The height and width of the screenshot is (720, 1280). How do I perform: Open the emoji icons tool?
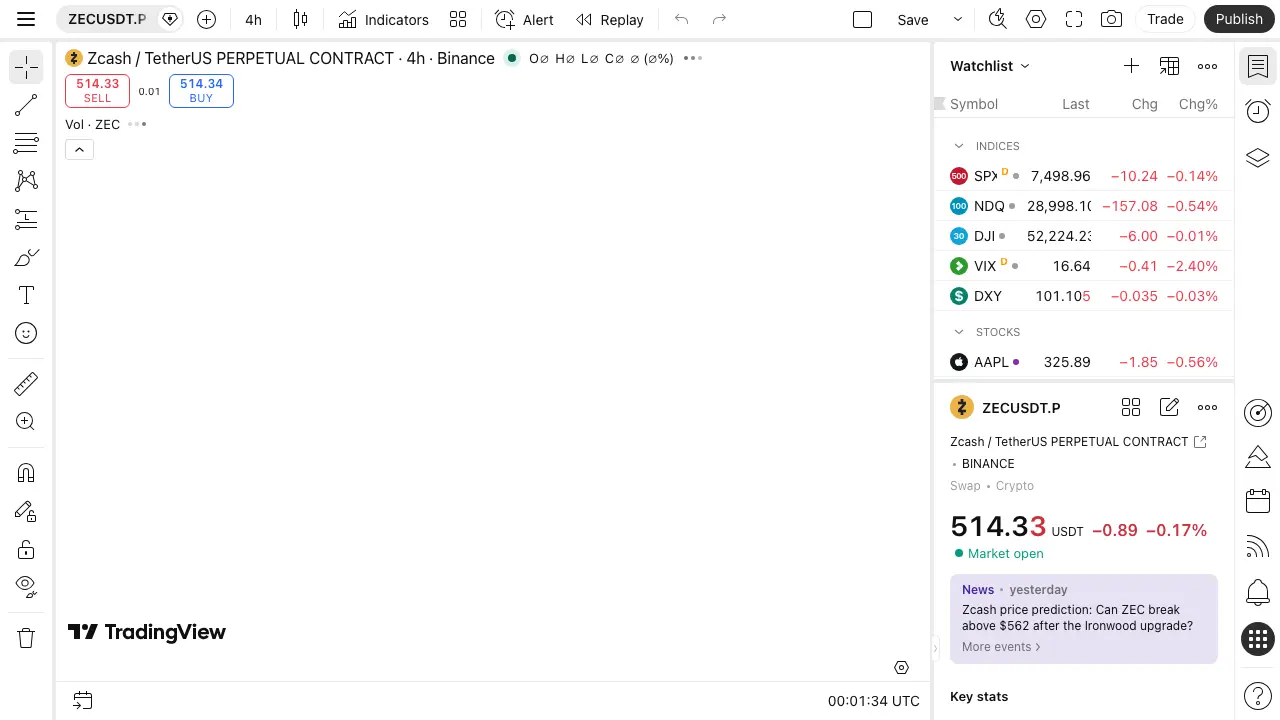point(26,333)
